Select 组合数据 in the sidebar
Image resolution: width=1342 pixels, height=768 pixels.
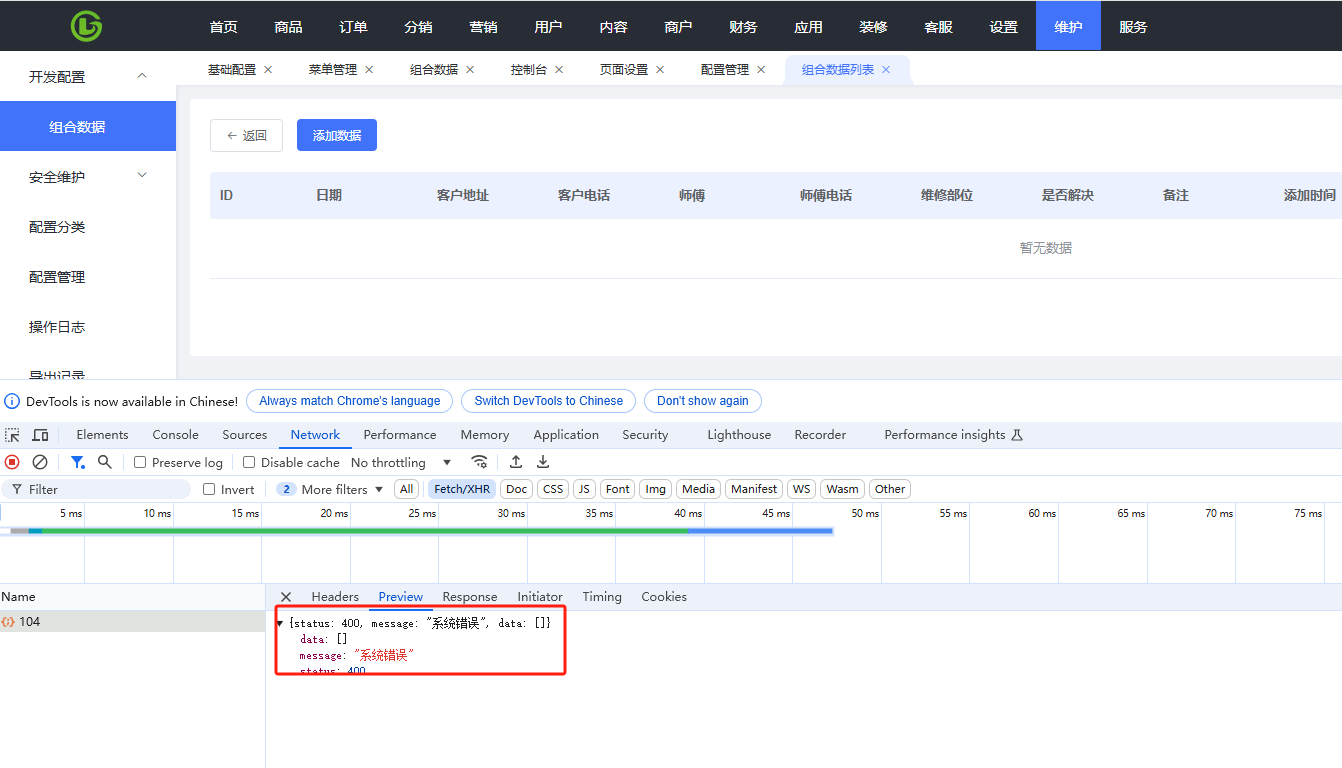88,126
